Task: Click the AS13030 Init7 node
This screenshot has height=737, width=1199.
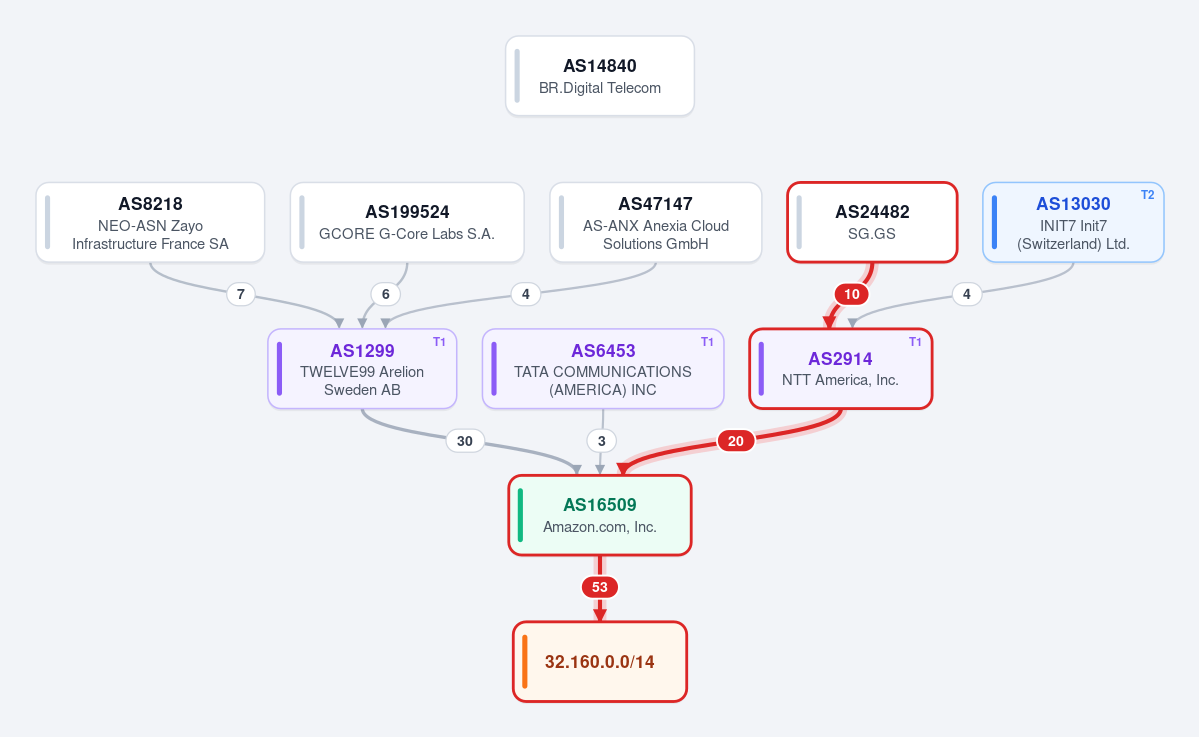Action: [1073, 222]
